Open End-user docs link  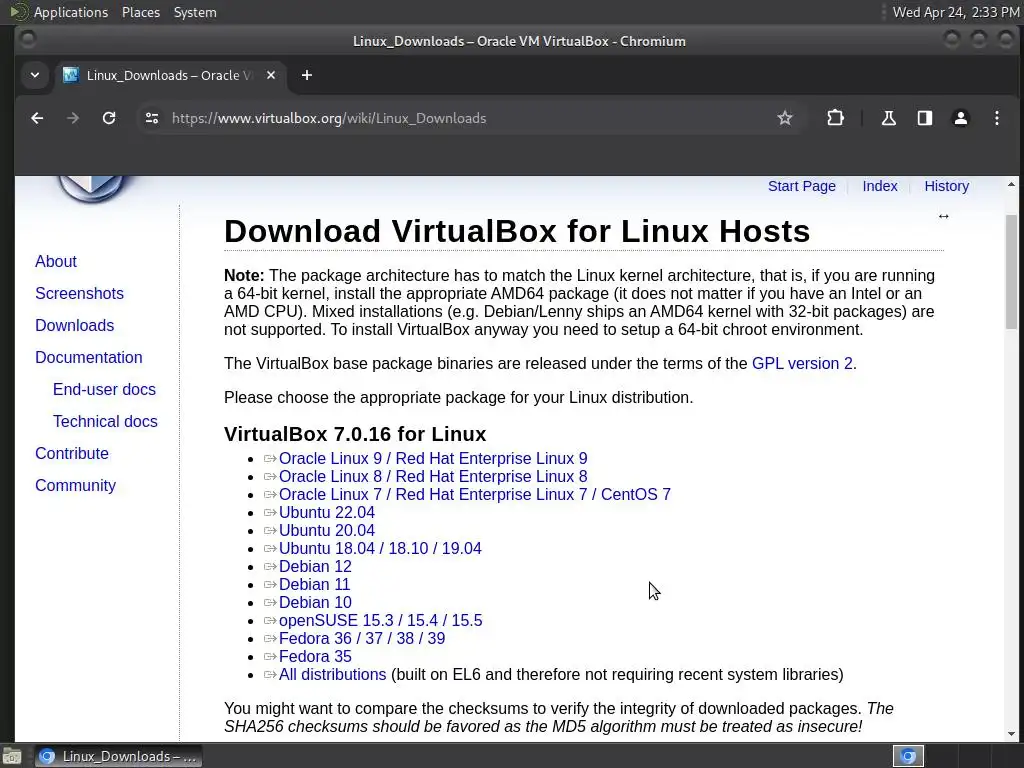click(x=104, y=389)
